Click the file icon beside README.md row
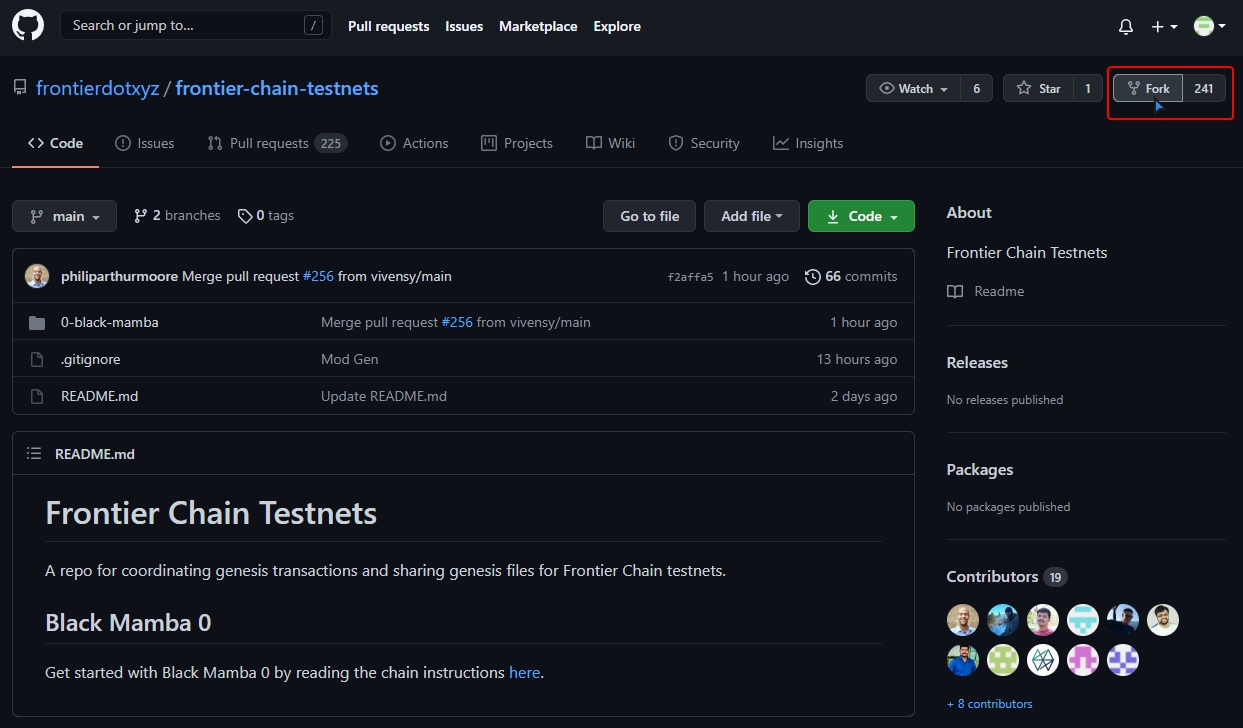This screenshot has height=728, width=1243. tap(37, 396)
